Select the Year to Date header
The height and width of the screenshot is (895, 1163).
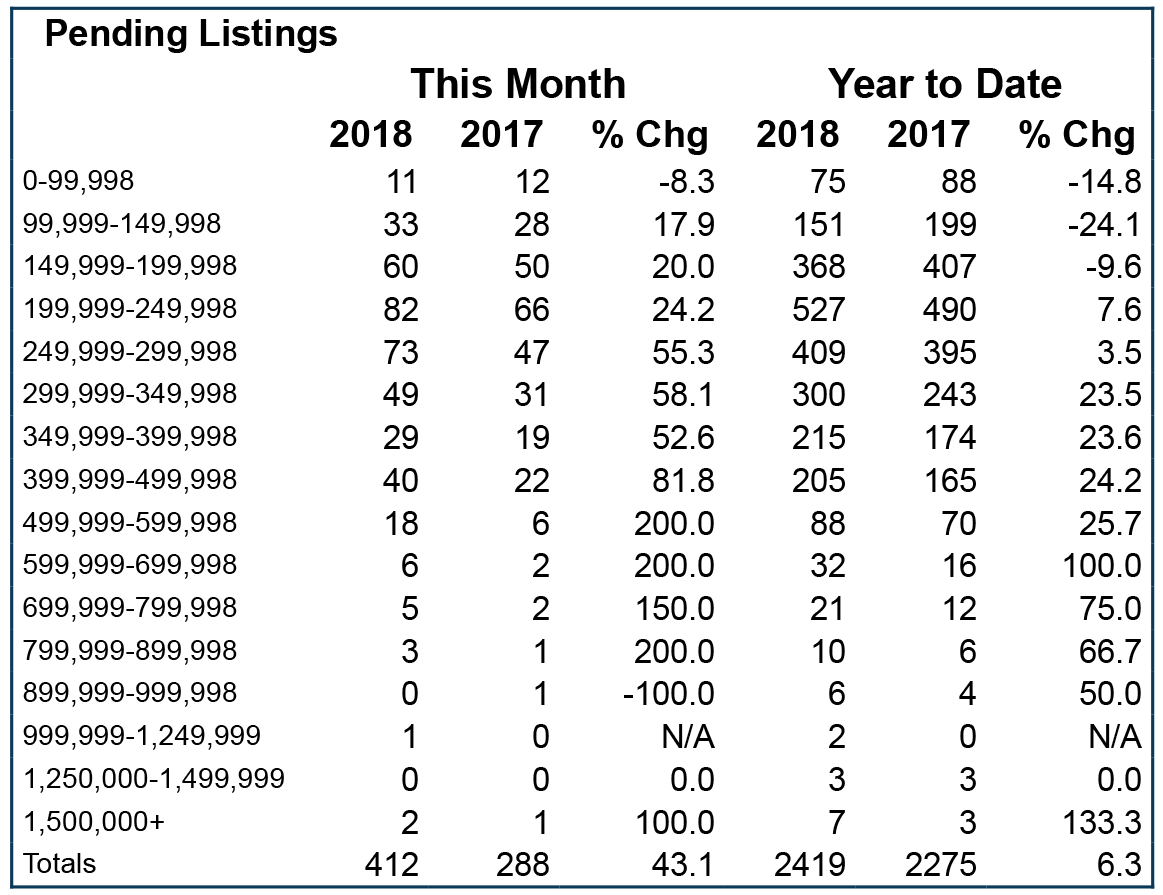944,83
